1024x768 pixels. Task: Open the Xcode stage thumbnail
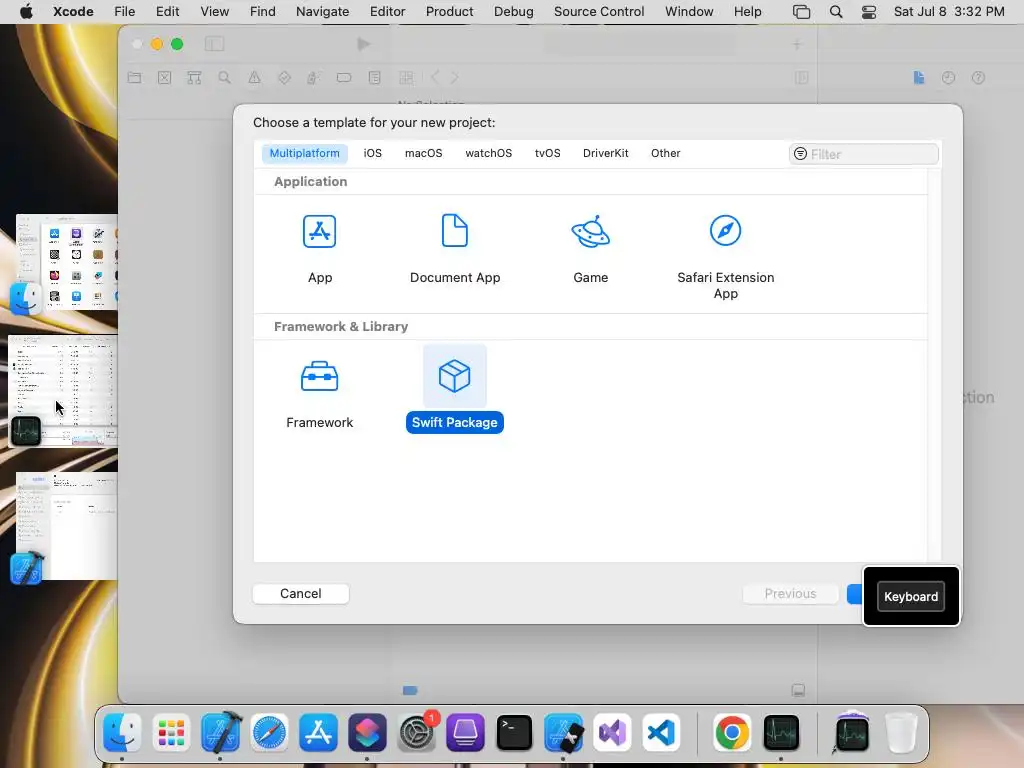(67, 526)
